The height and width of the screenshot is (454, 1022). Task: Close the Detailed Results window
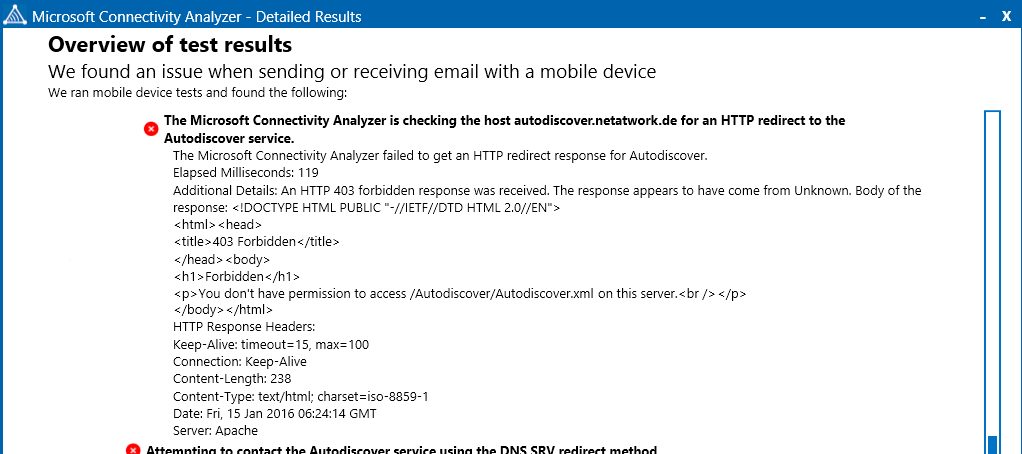[1006, 17]
